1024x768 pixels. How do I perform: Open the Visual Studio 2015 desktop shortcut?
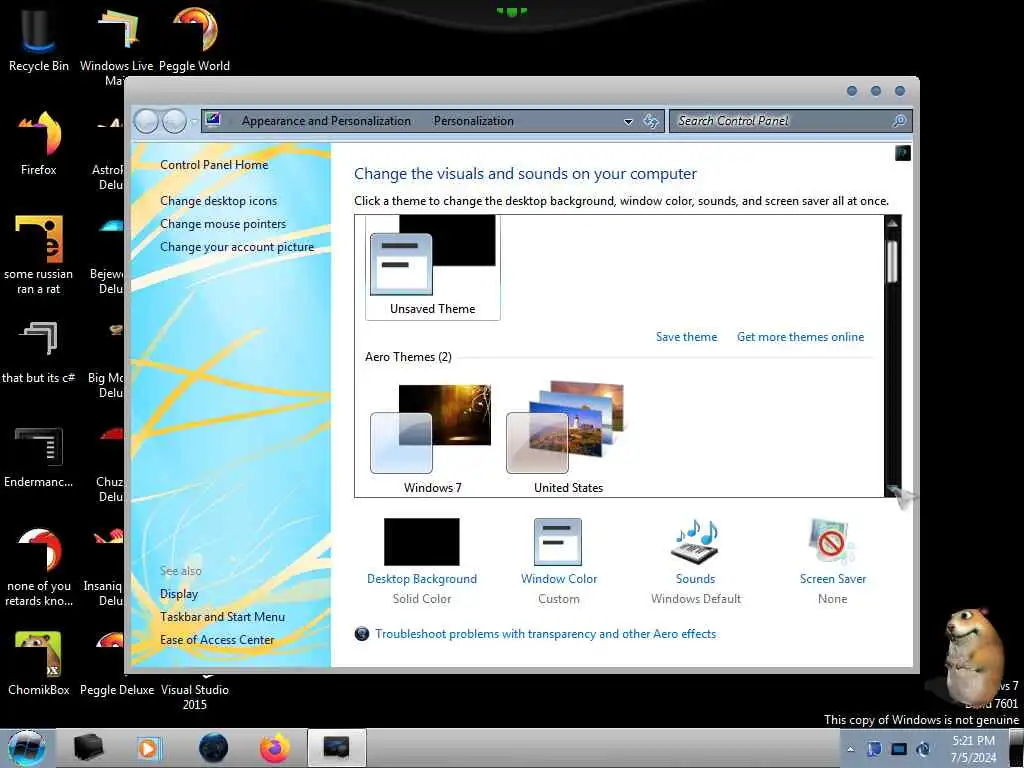coord(195,696)
